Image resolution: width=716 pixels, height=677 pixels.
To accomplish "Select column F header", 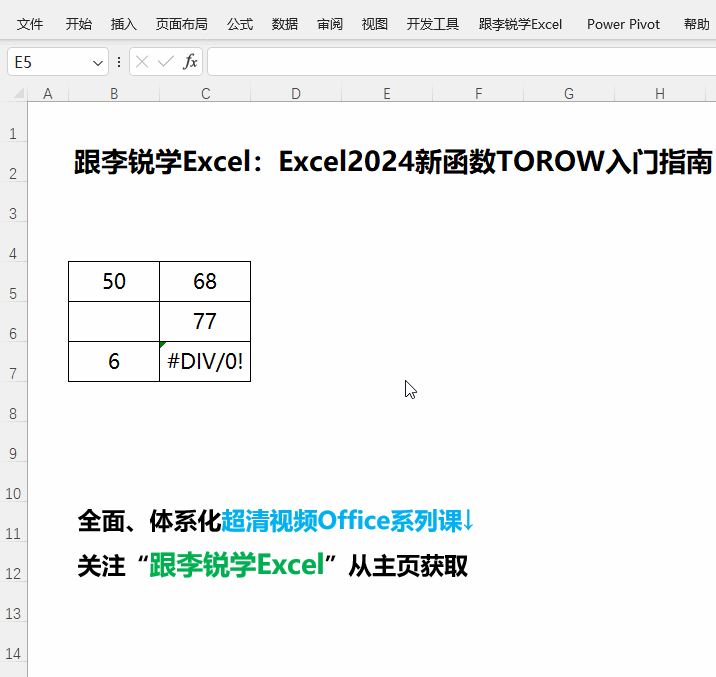I will point(478,94).
